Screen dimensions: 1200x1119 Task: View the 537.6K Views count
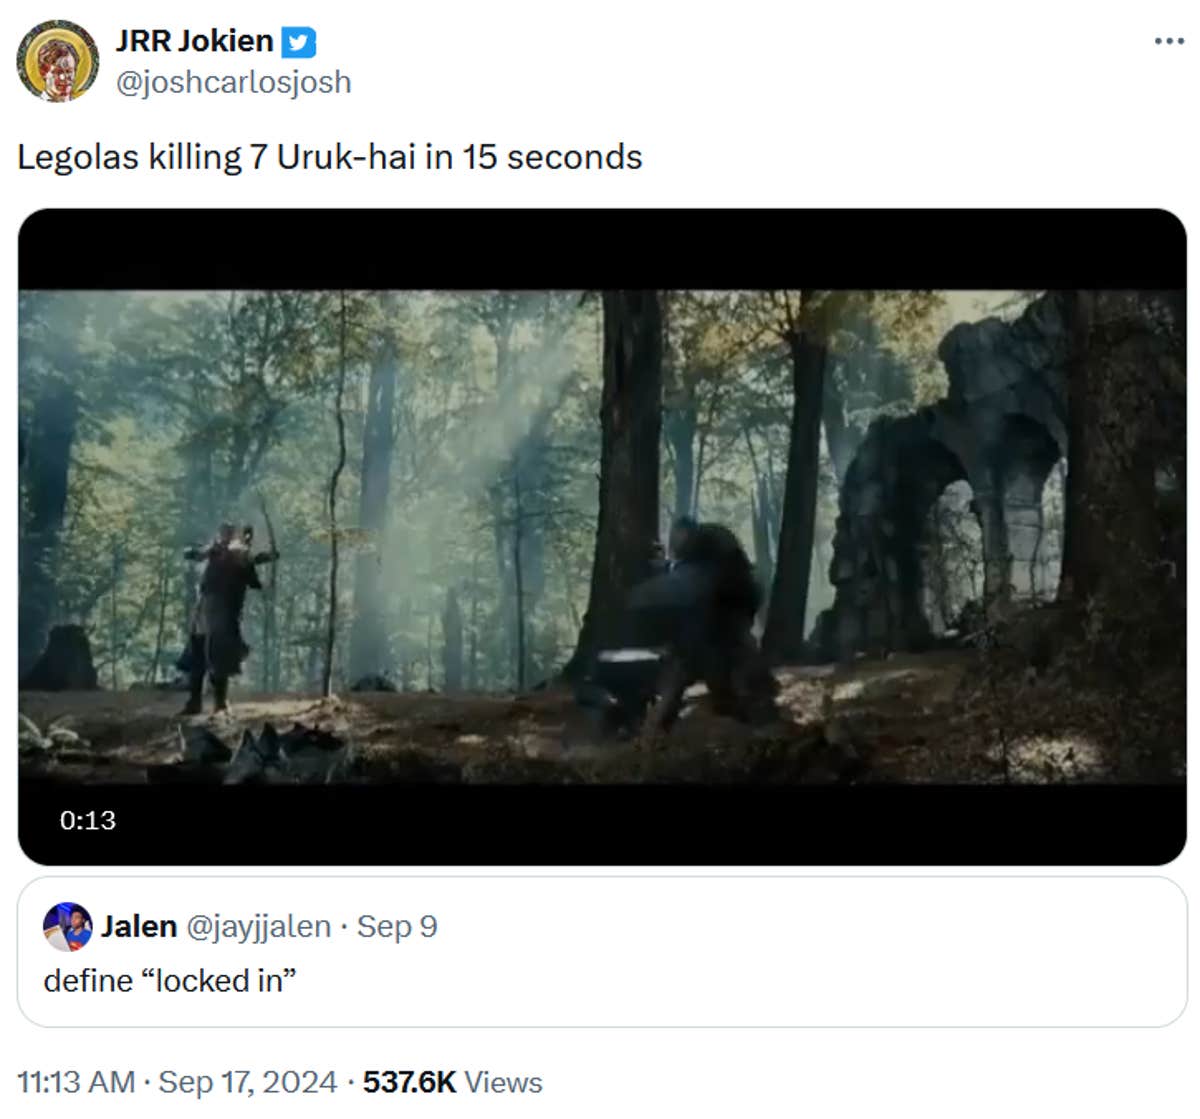pyautogui.click(x=452, y=1082)
